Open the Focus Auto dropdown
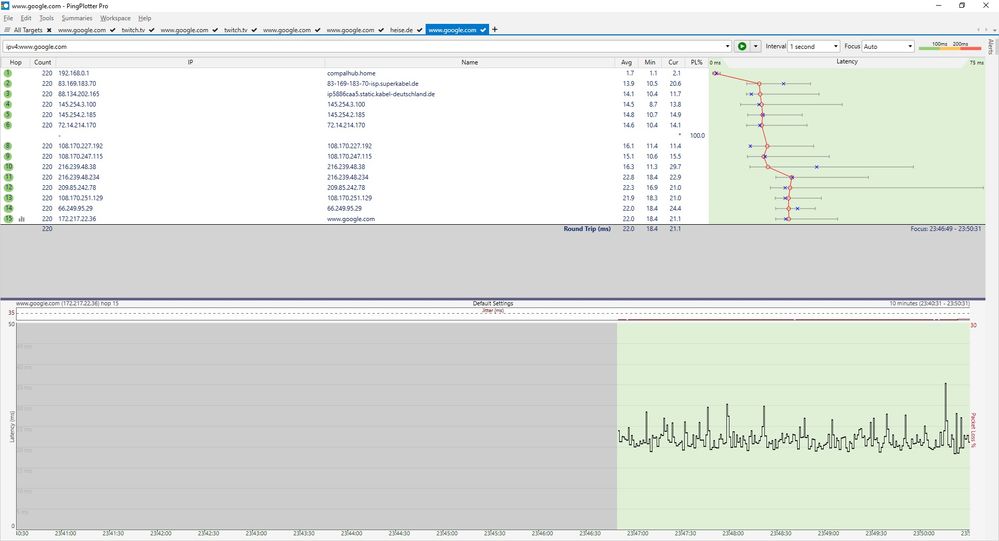 click(888, 46)
